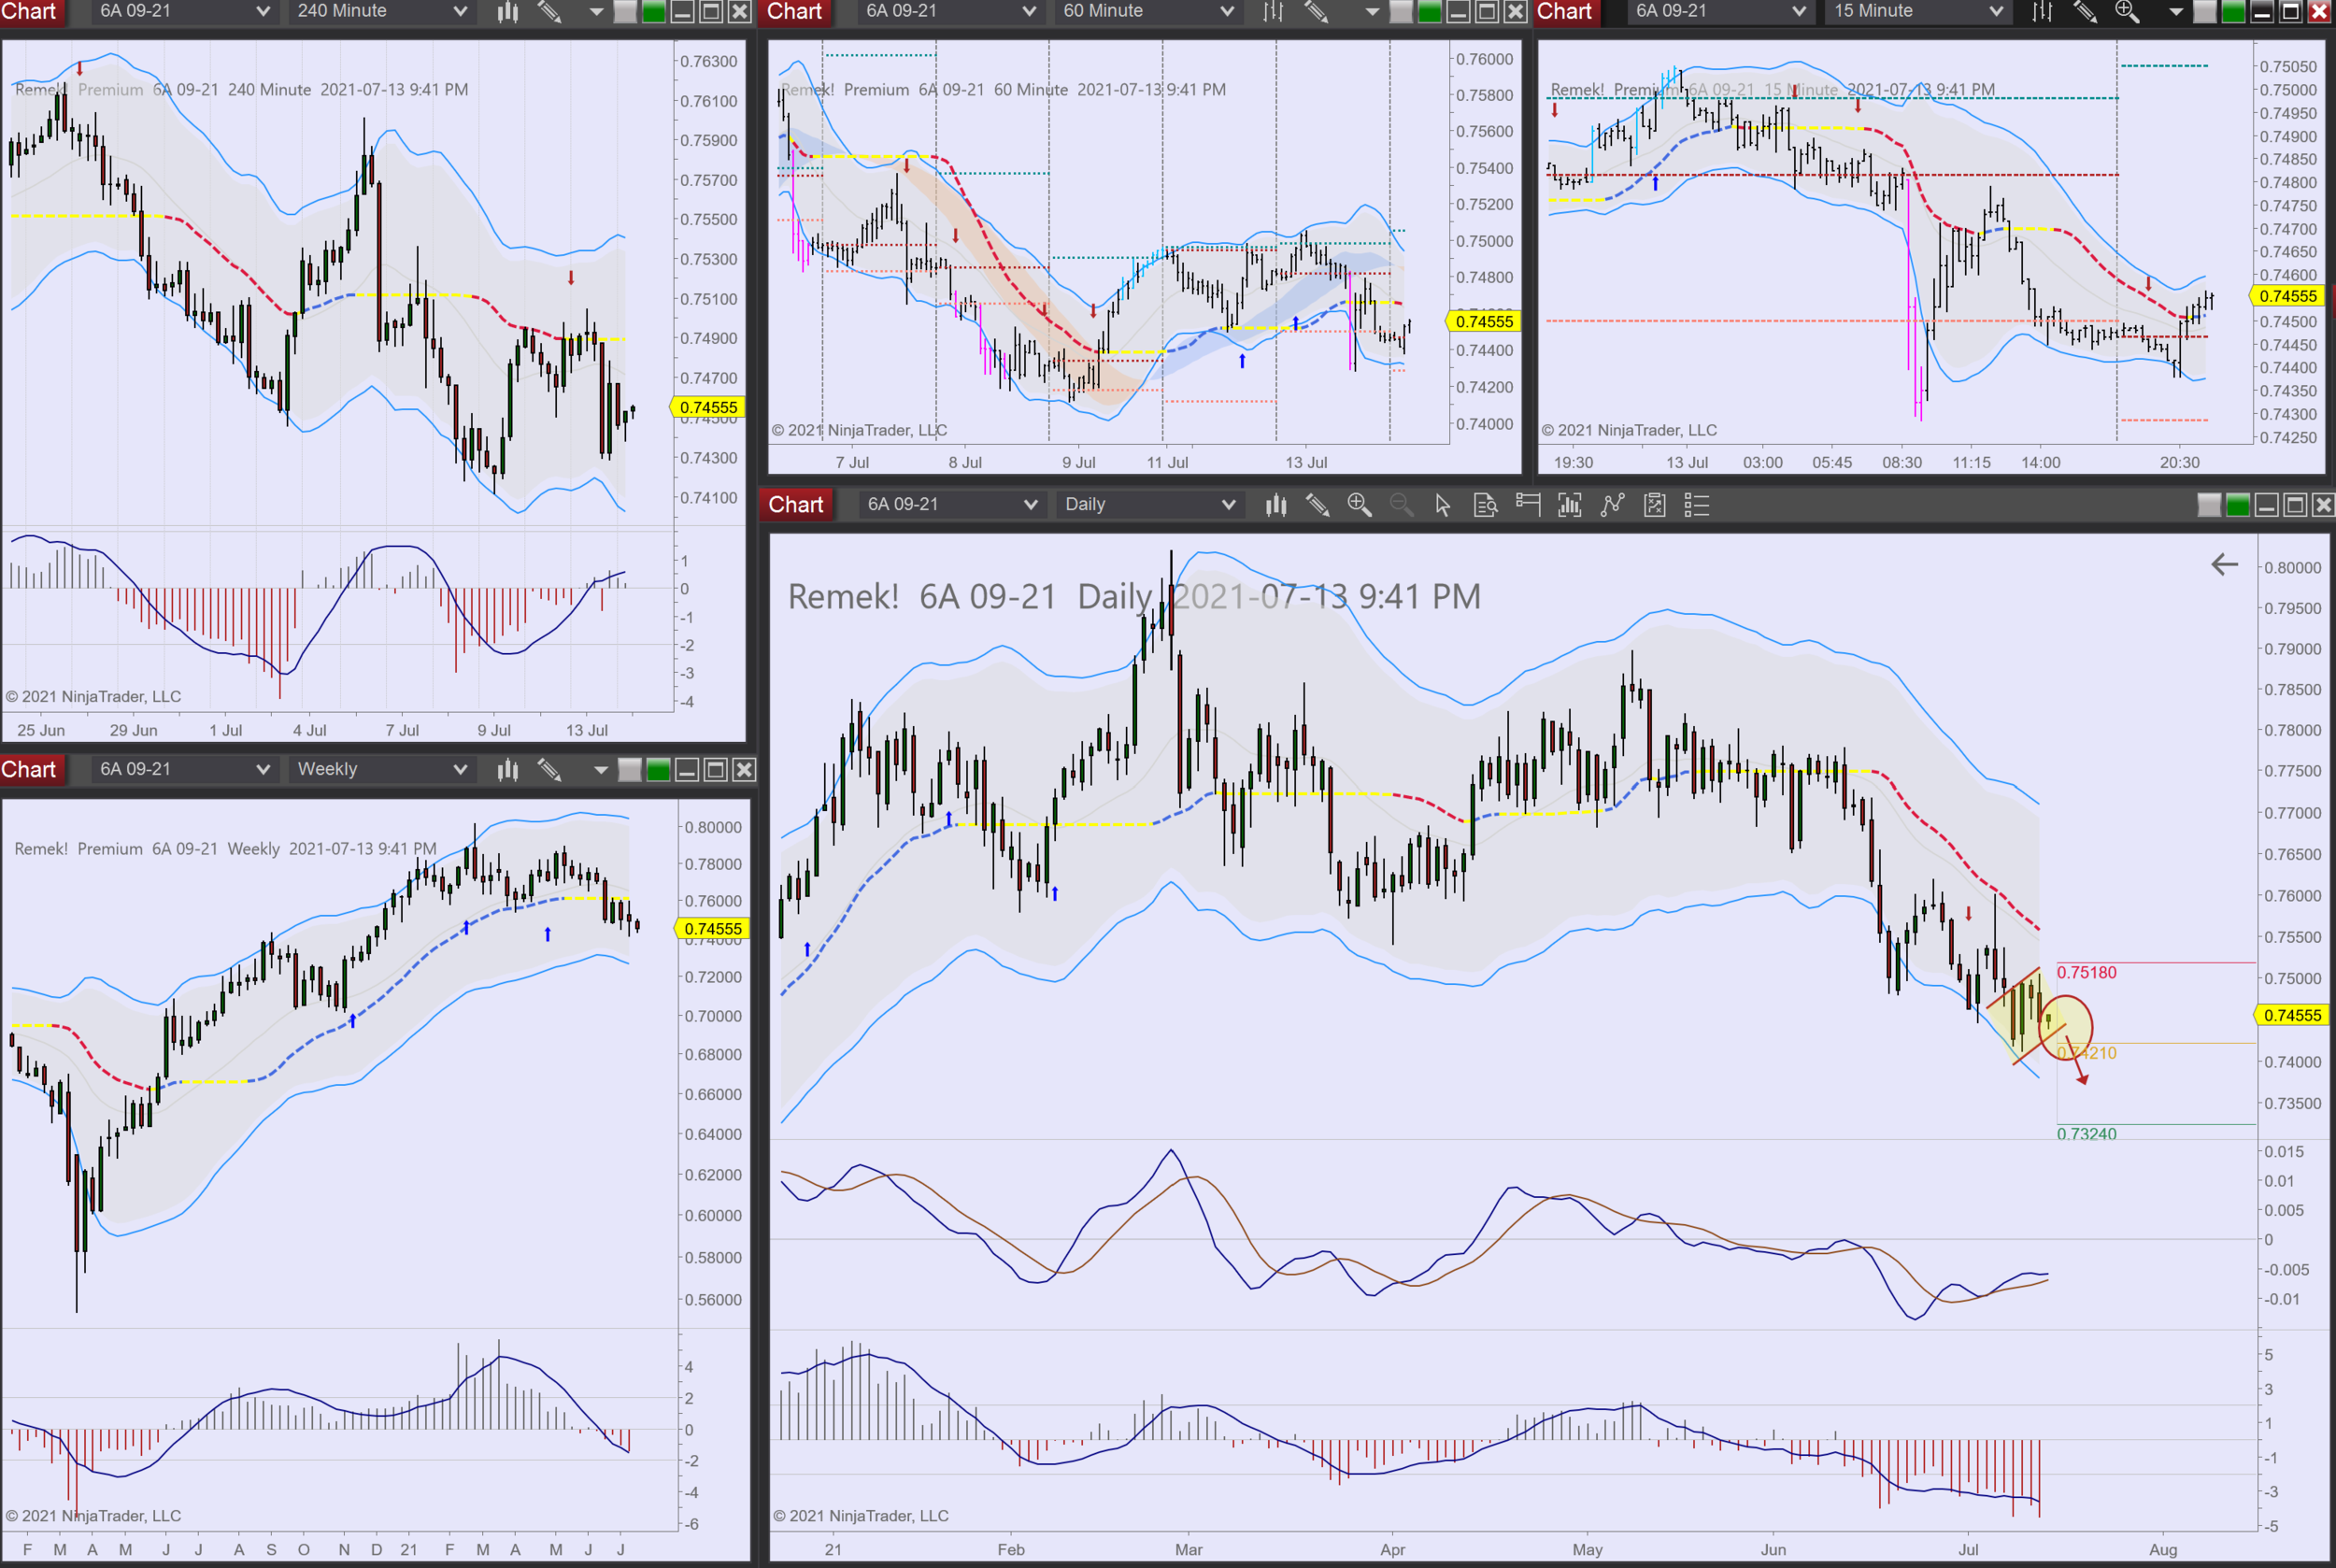
Task: Toggle green instrument link on 240 Minute chart
Action: point(653,11)
